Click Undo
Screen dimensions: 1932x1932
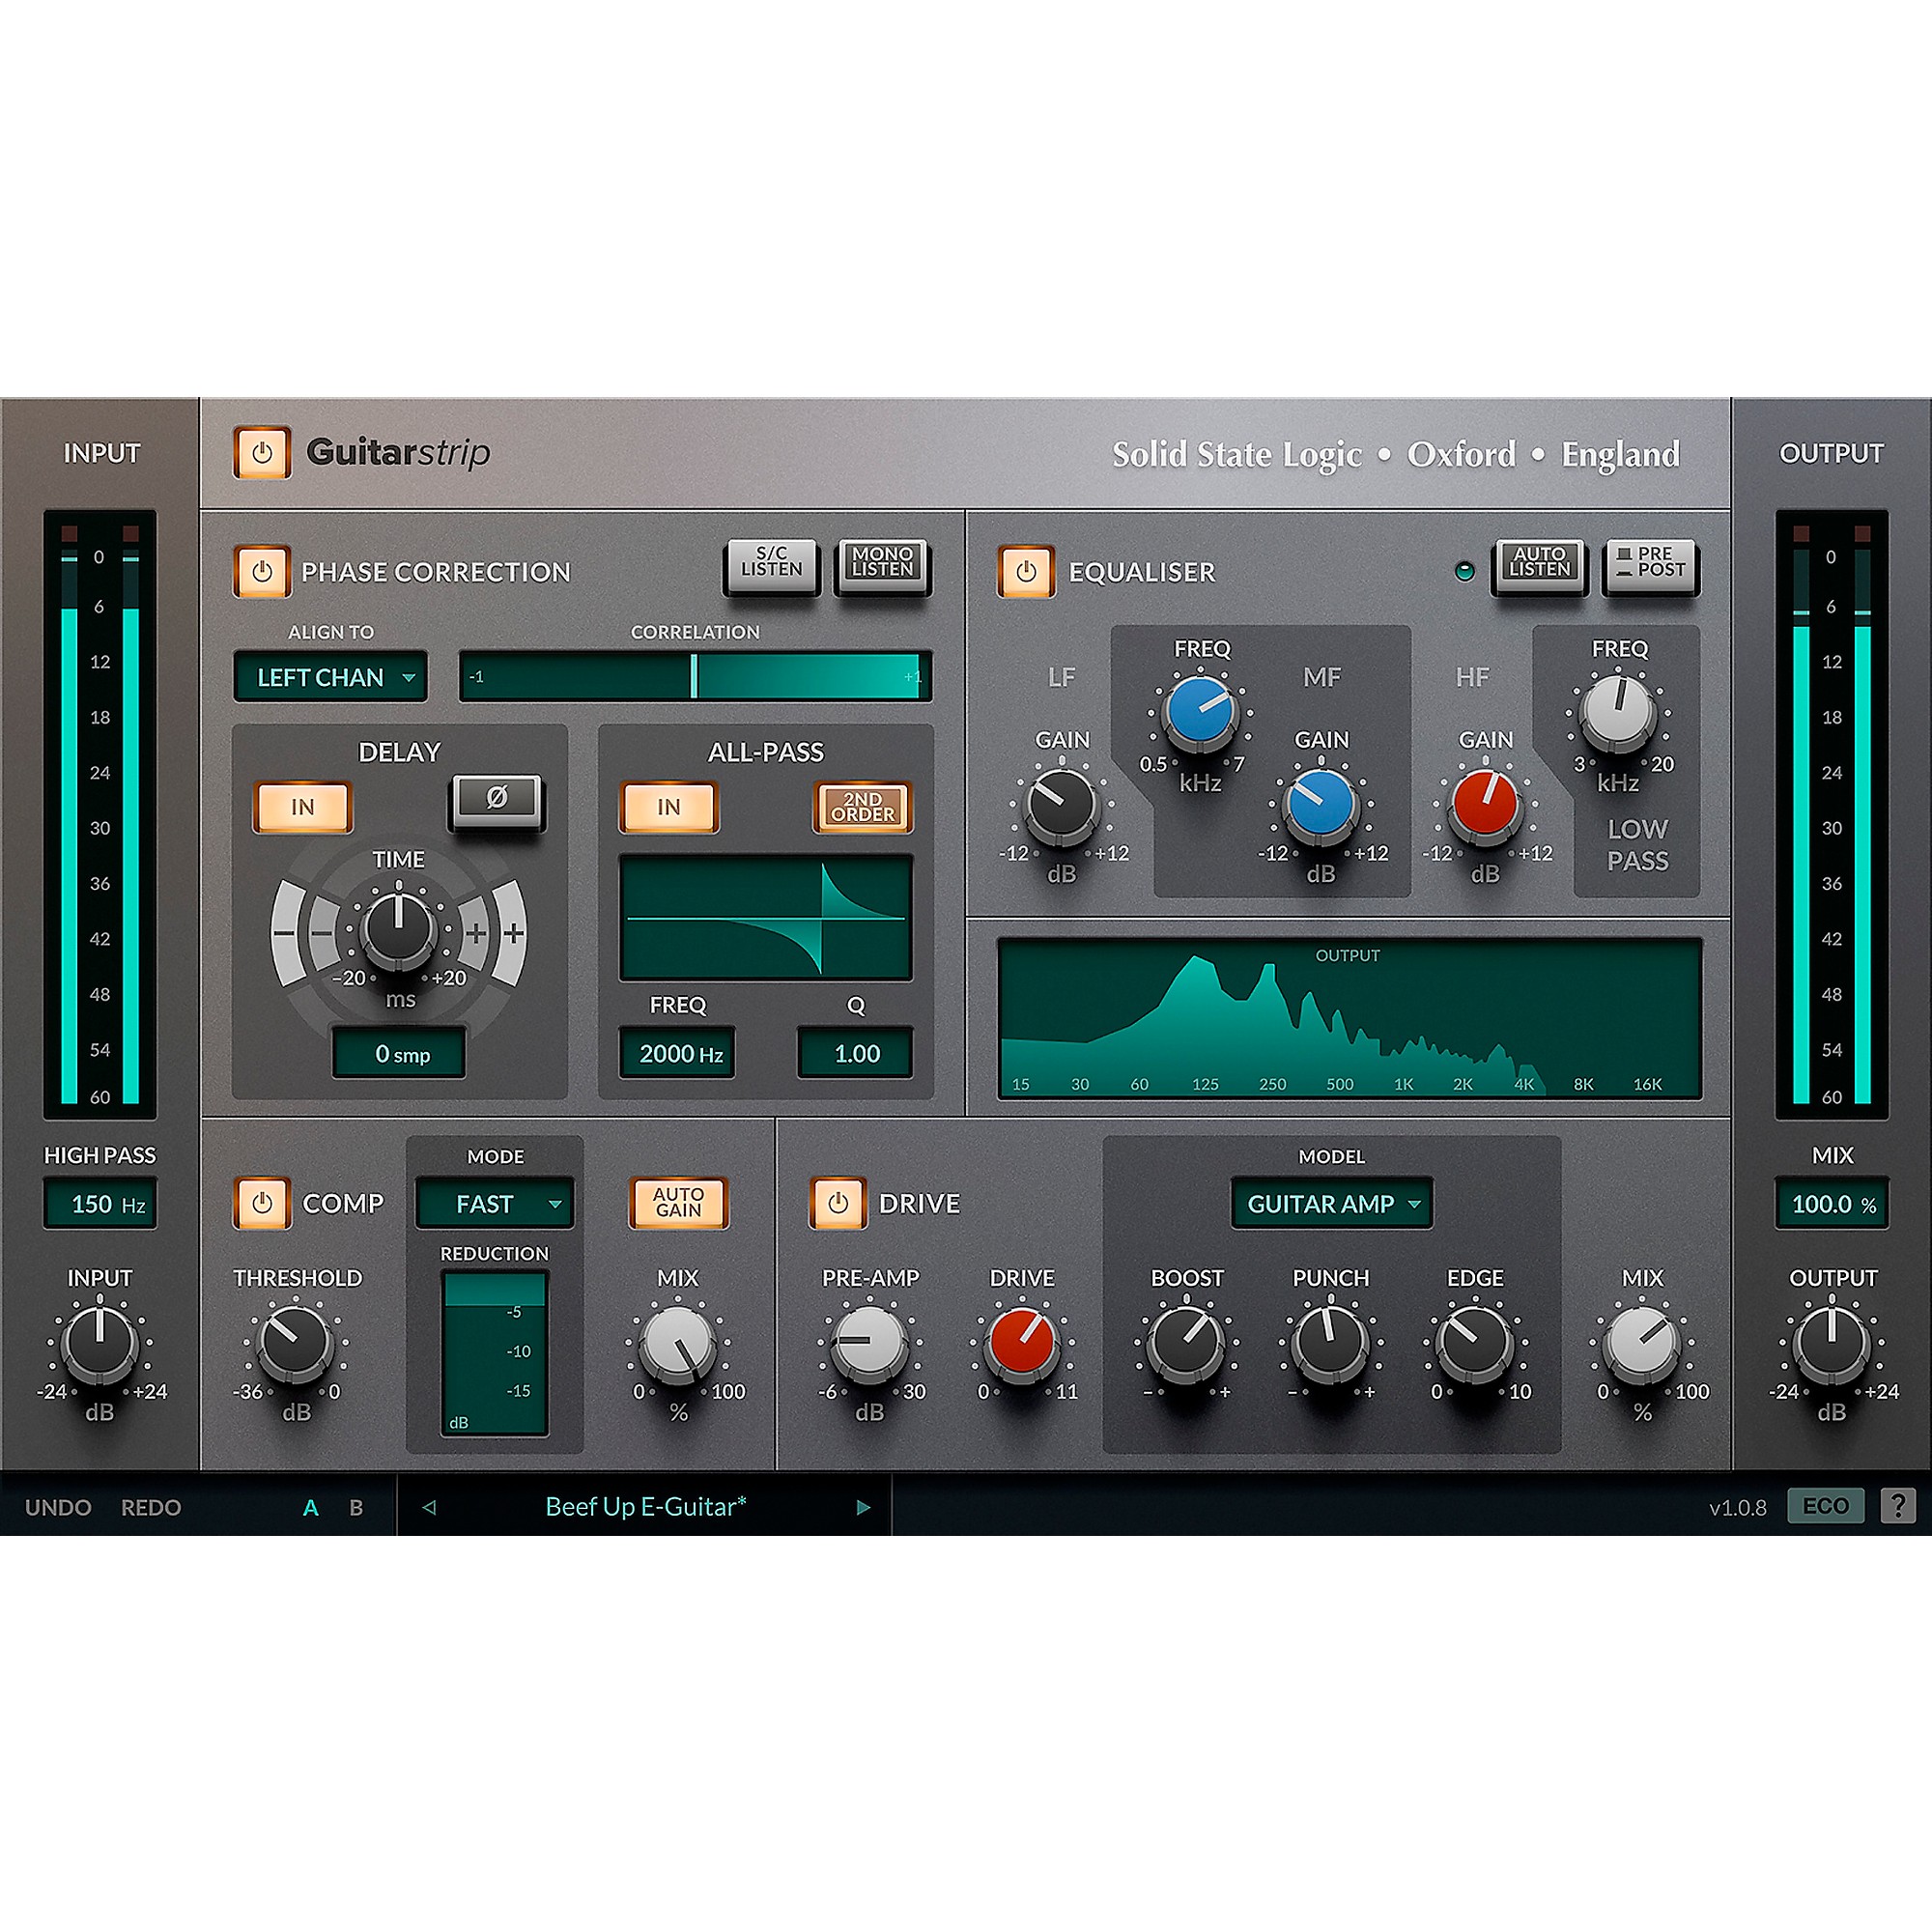point(58,1508)
